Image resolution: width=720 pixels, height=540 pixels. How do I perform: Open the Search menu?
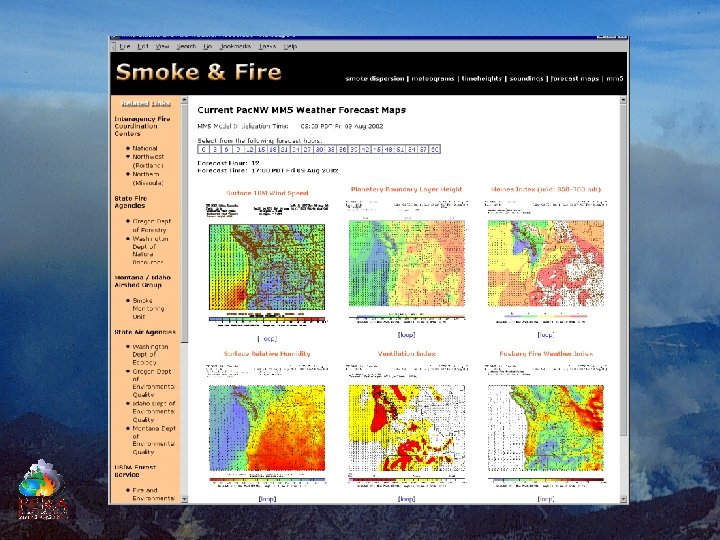186,46
